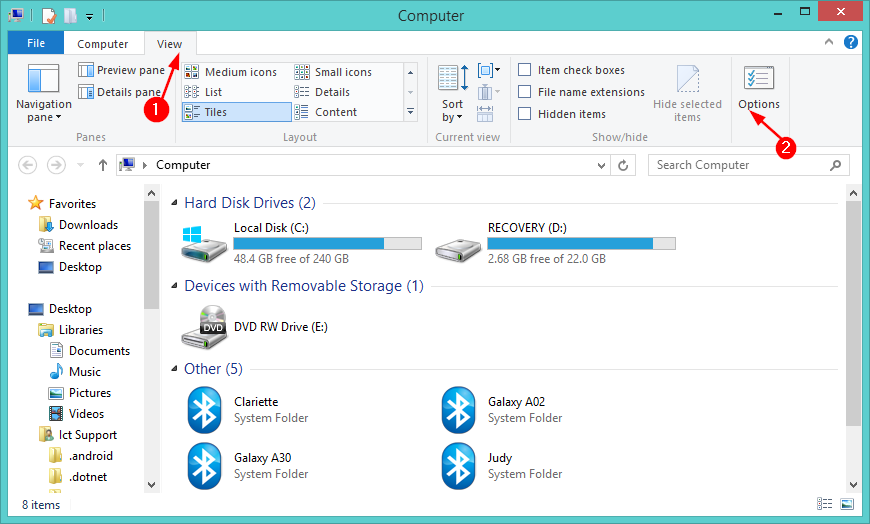Open the File menu tab

(36, 43)
